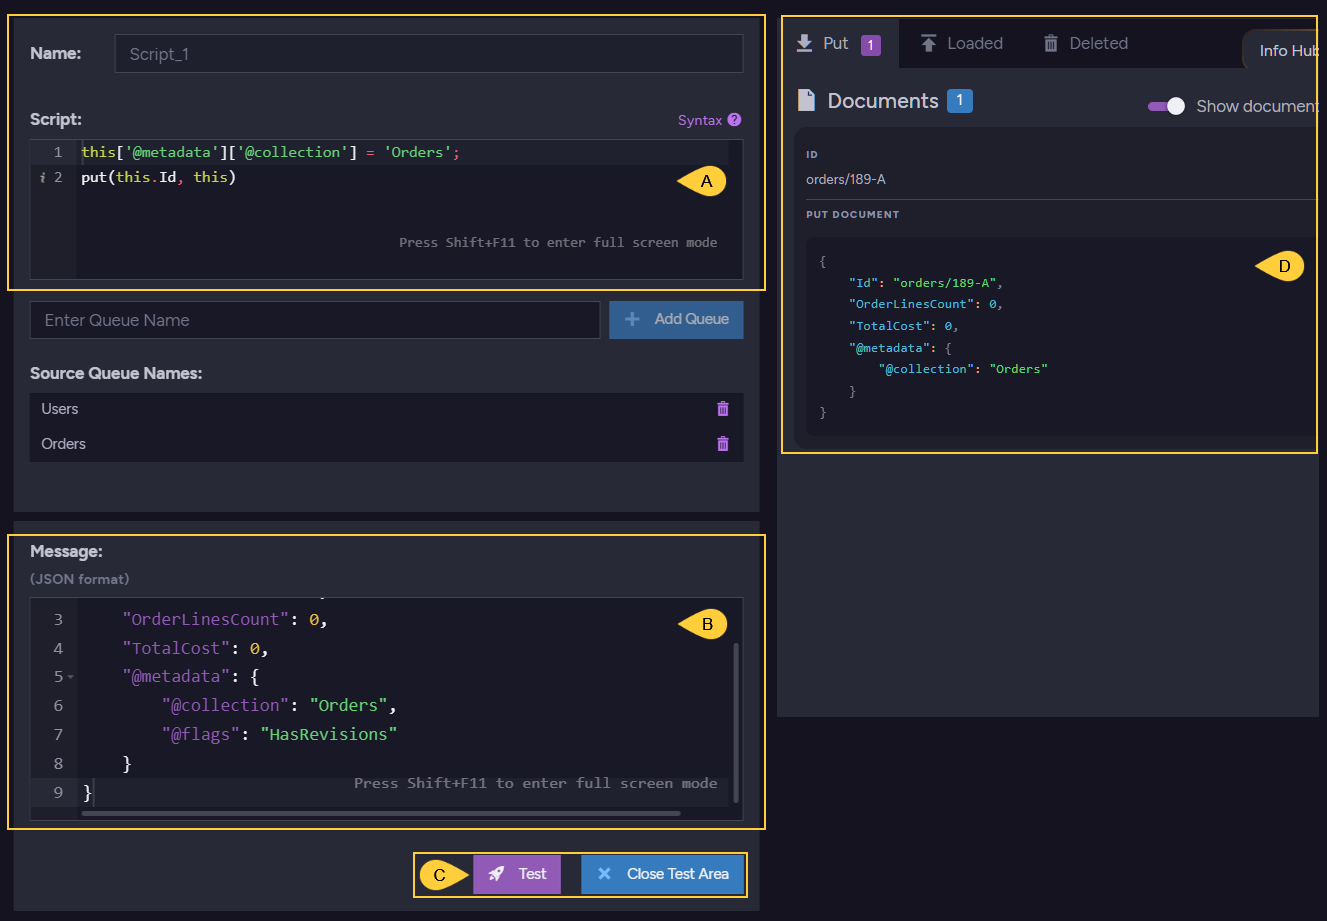Click the Add Queue button

tap(676, 319)
